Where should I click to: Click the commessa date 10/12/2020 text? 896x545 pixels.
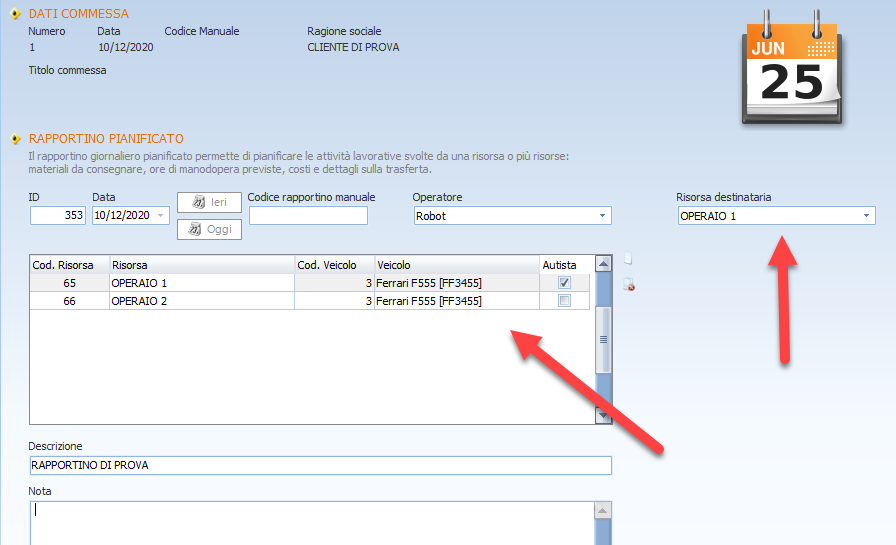click(126, 47)
